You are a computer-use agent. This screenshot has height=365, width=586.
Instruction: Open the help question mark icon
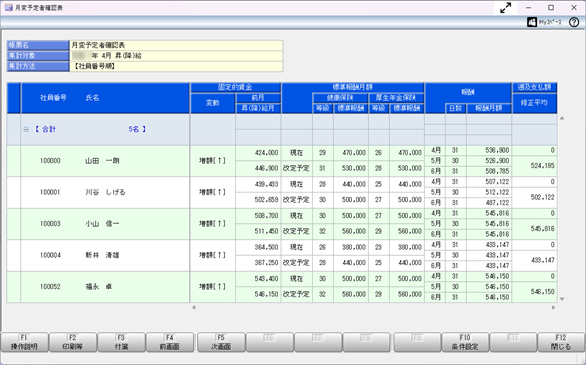pyautogui.click(x=574, y=22)
